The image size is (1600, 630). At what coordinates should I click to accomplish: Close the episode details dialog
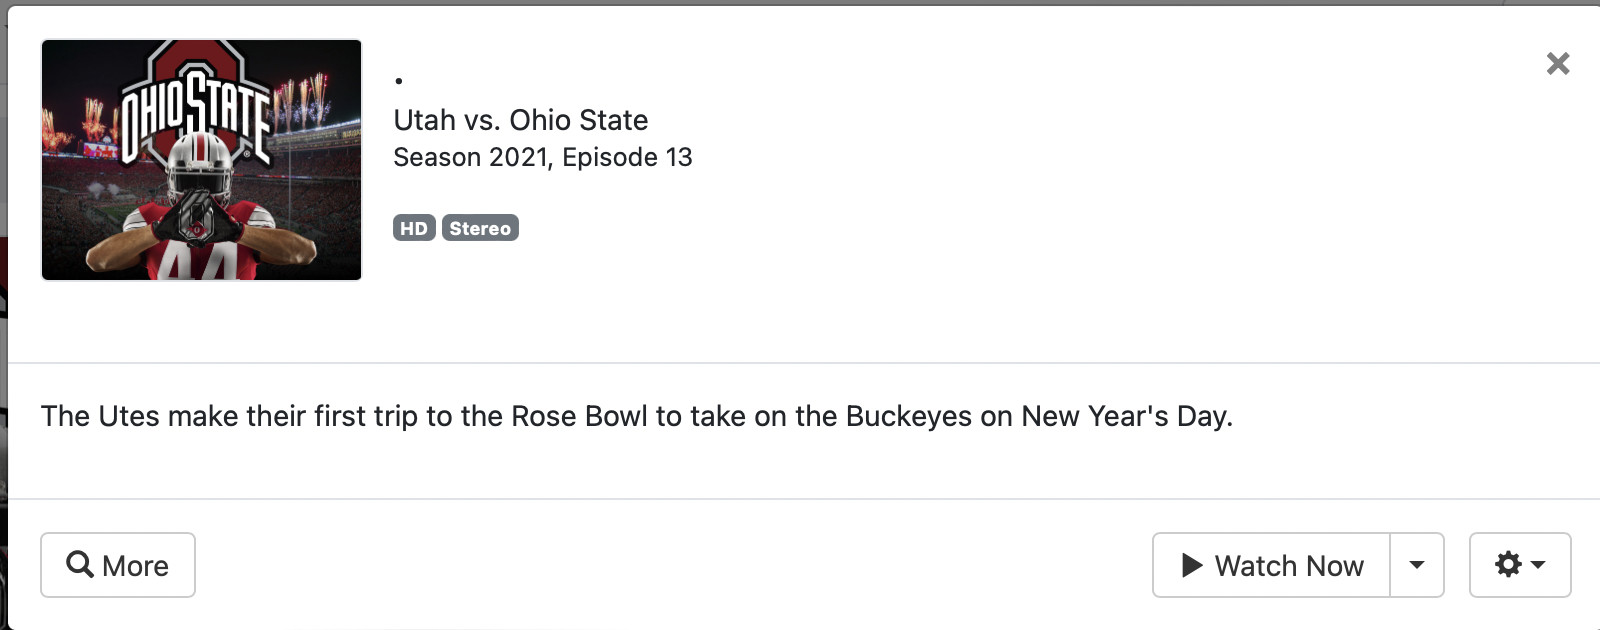[x=1557, y=64]
